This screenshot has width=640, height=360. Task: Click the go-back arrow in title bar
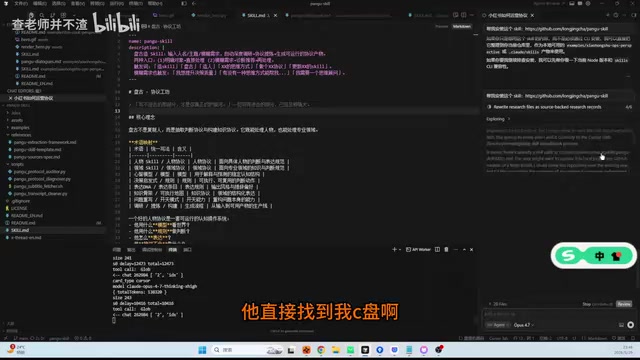click(194, 3)
